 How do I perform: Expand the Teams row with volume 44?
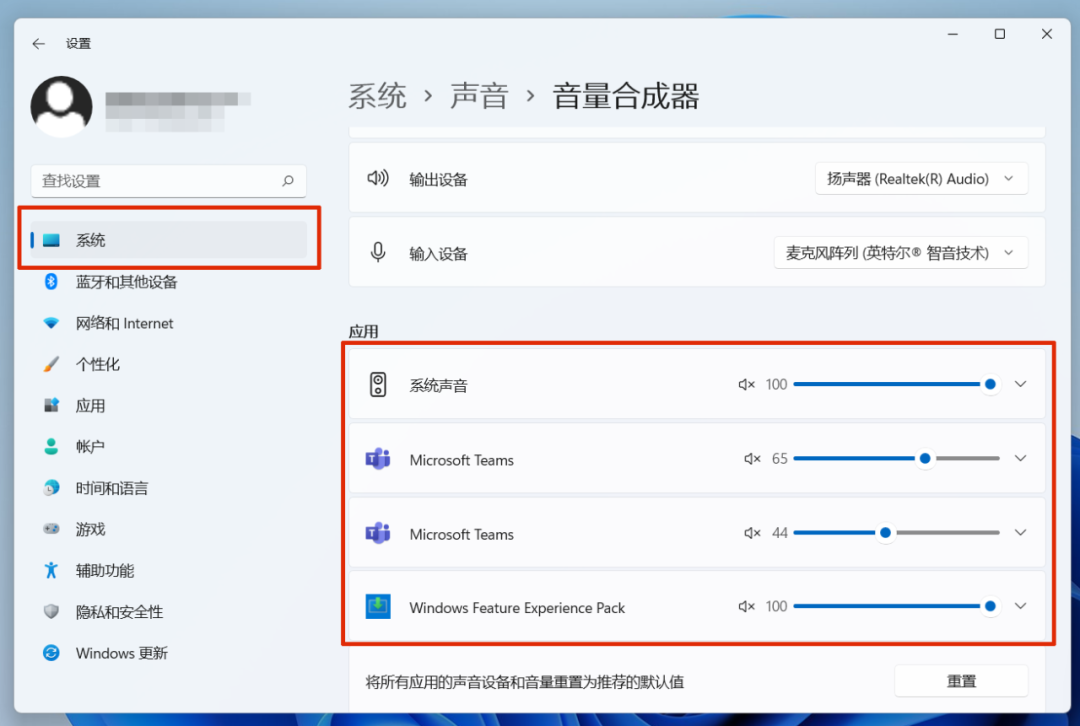[x=1021, y=533]
